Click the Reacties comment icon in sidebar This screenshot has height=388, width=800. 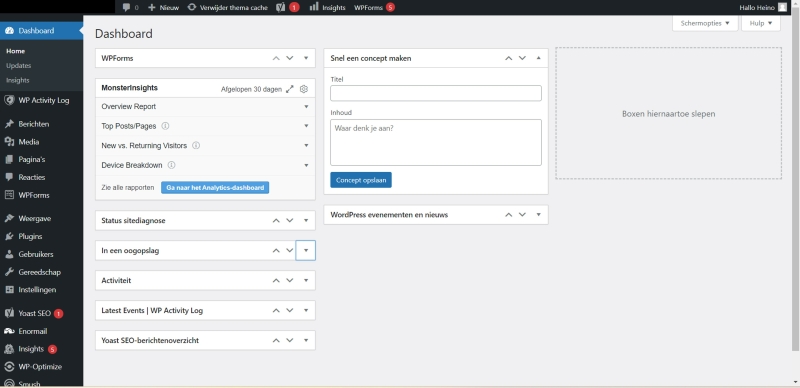(x=9, y=177)
